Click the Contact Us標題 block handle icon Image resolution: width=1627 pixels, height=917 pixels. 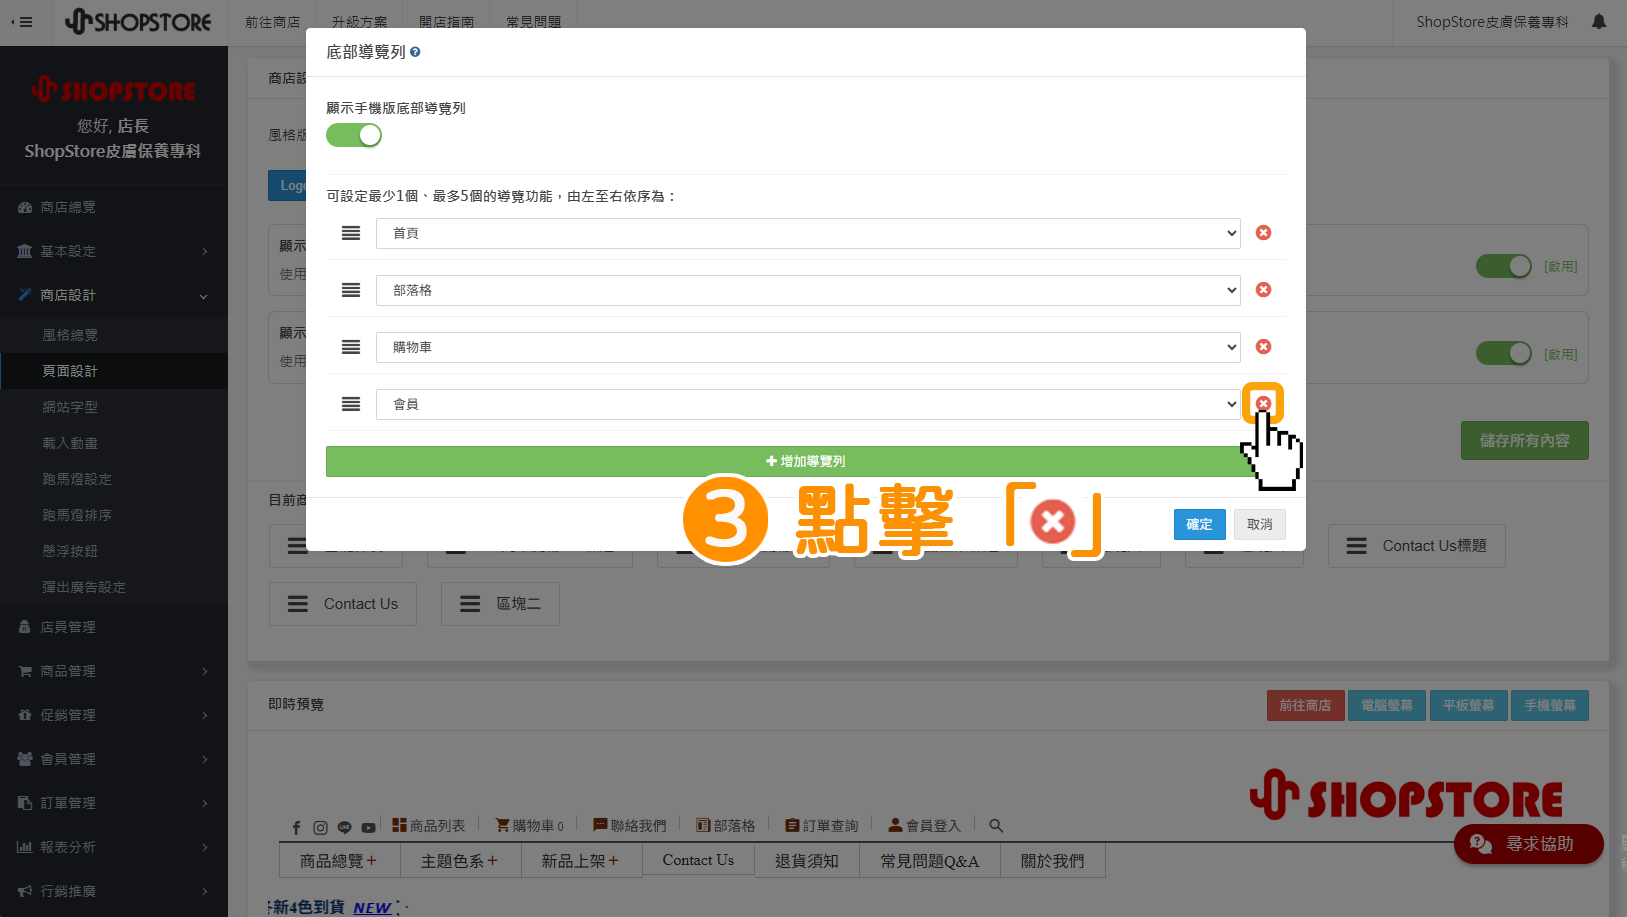[x=1356, y=546]
